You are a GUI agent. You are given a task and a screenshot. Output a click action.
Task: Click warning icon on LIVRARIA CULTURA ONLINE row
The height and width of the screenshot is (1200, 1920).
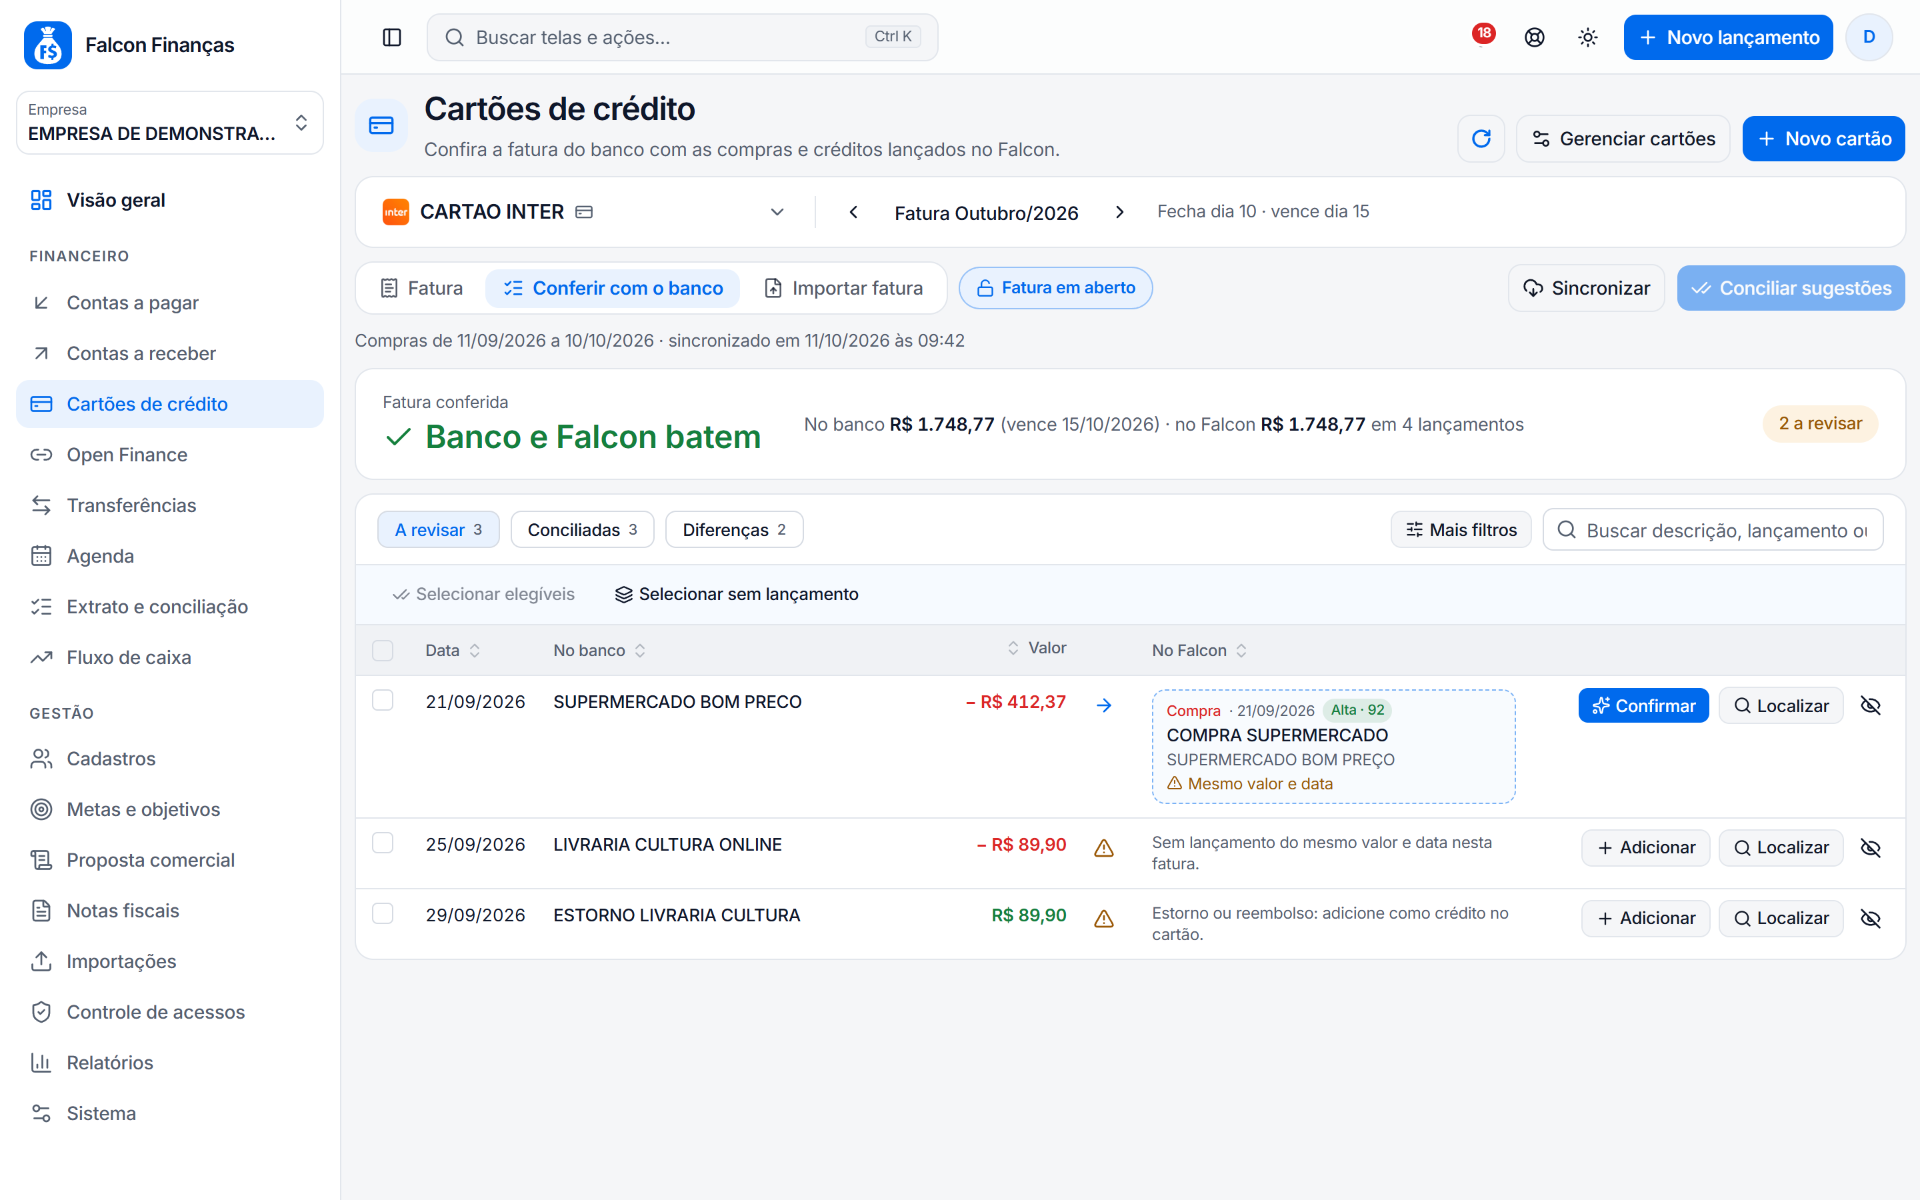point(1104,848)
